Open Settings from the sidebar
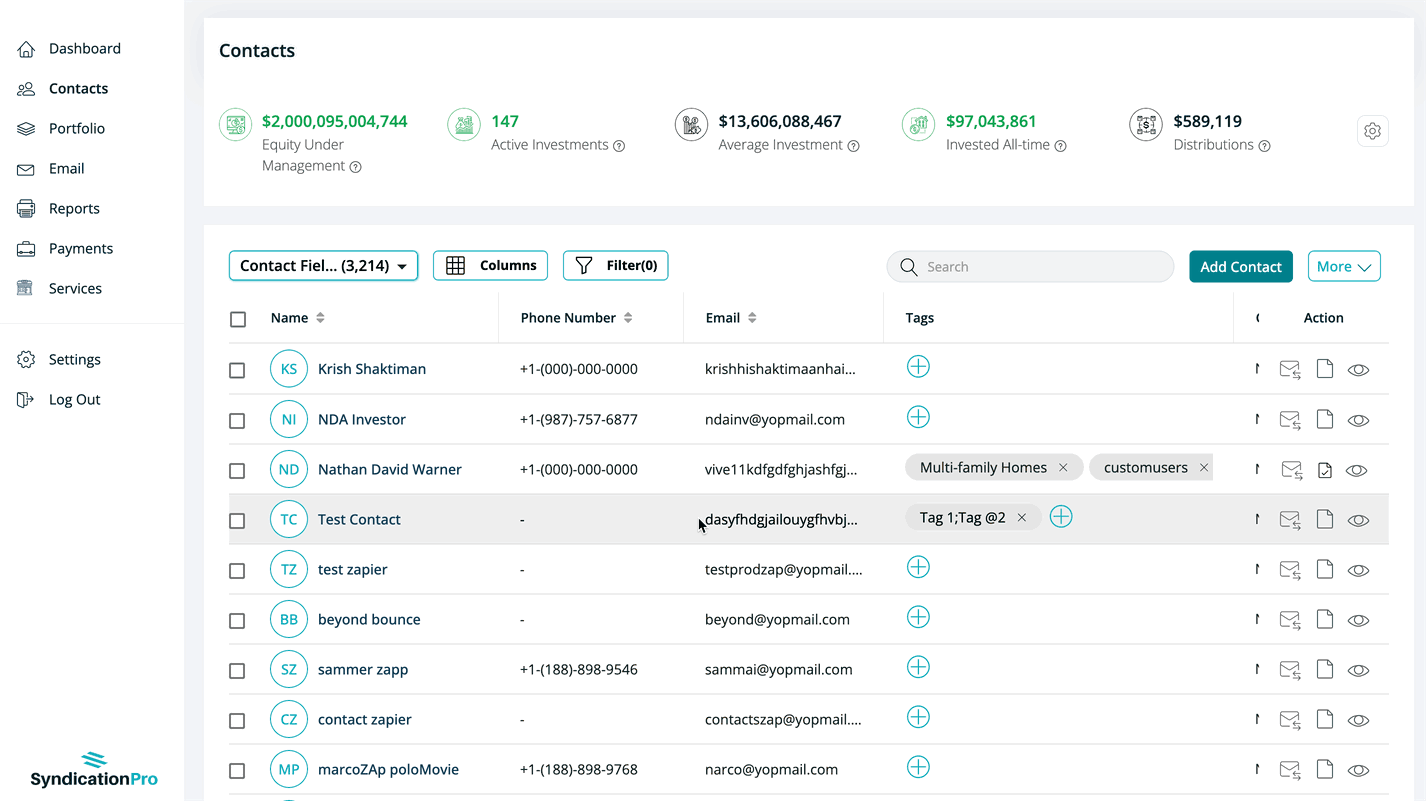The image size is (1426, 801). [75, 359]
